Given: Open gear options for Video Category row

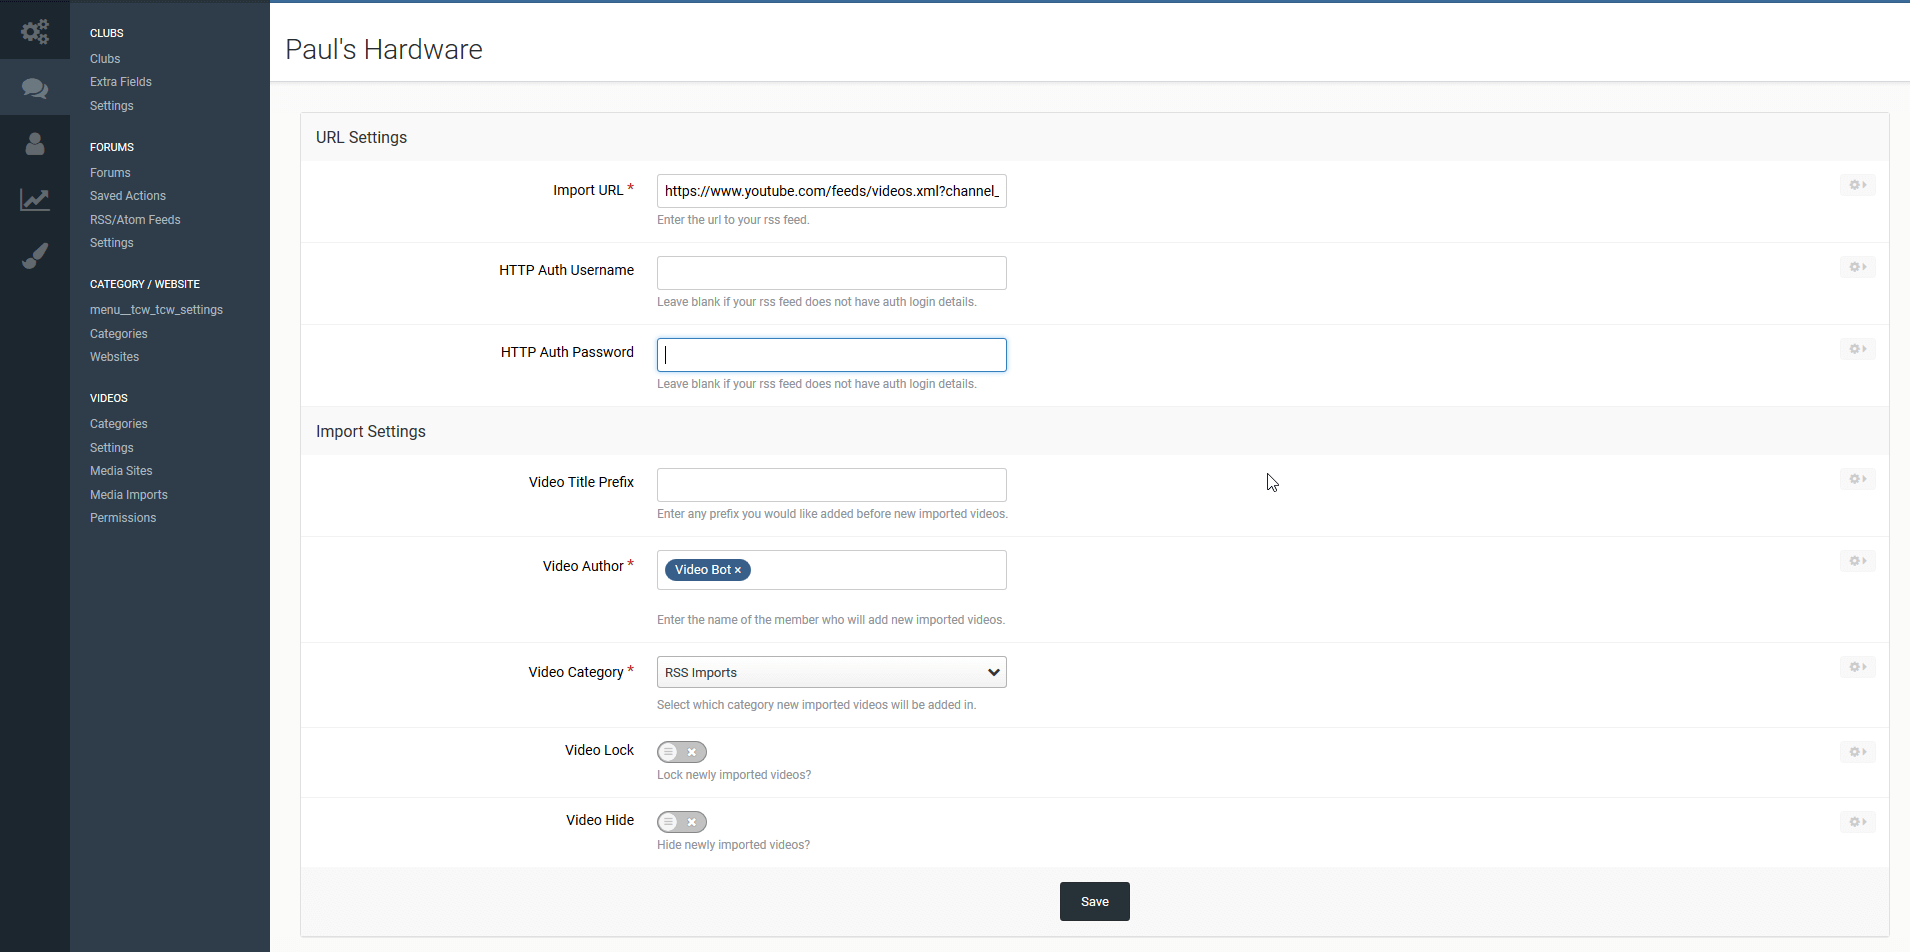Looking at the screenshot, I should 1857,667.
